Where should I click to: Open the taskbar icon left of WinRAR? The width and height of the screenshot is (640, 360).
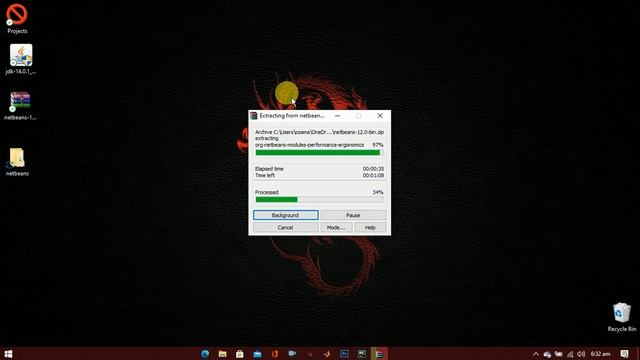tap(362, 353)
